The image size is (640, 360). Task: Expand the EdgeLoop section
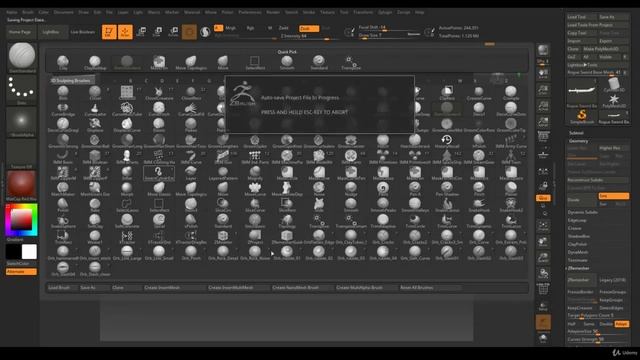(x=577, y=220)
